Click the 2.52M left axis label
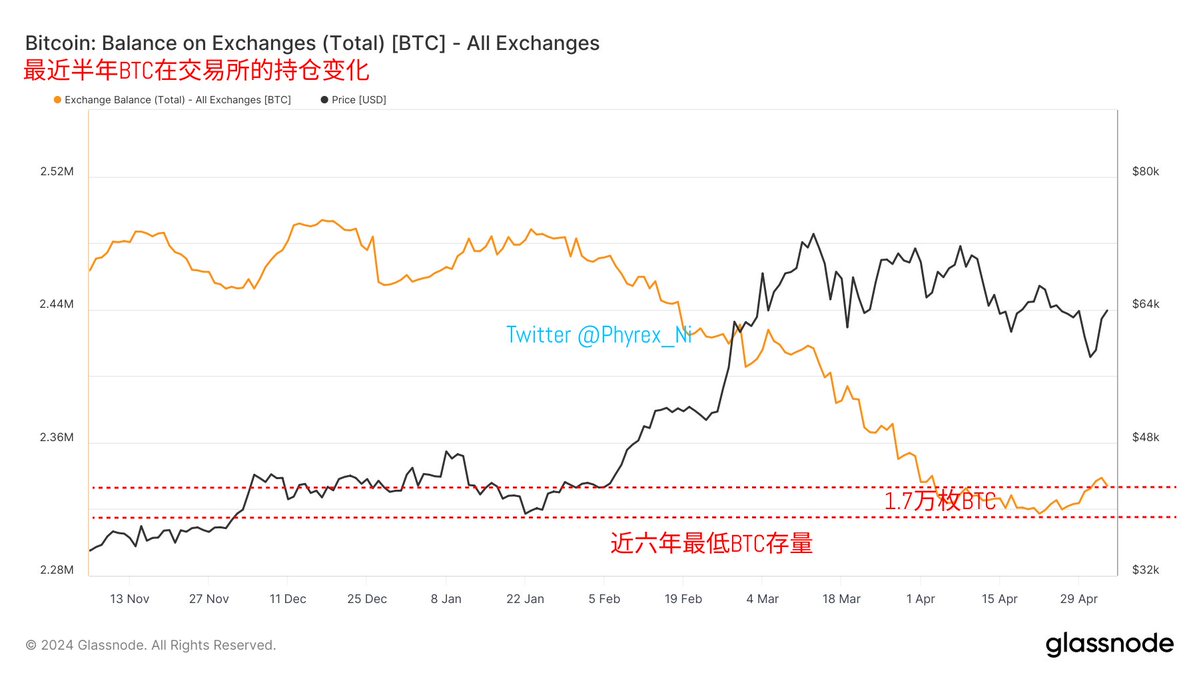 [57, 172]
